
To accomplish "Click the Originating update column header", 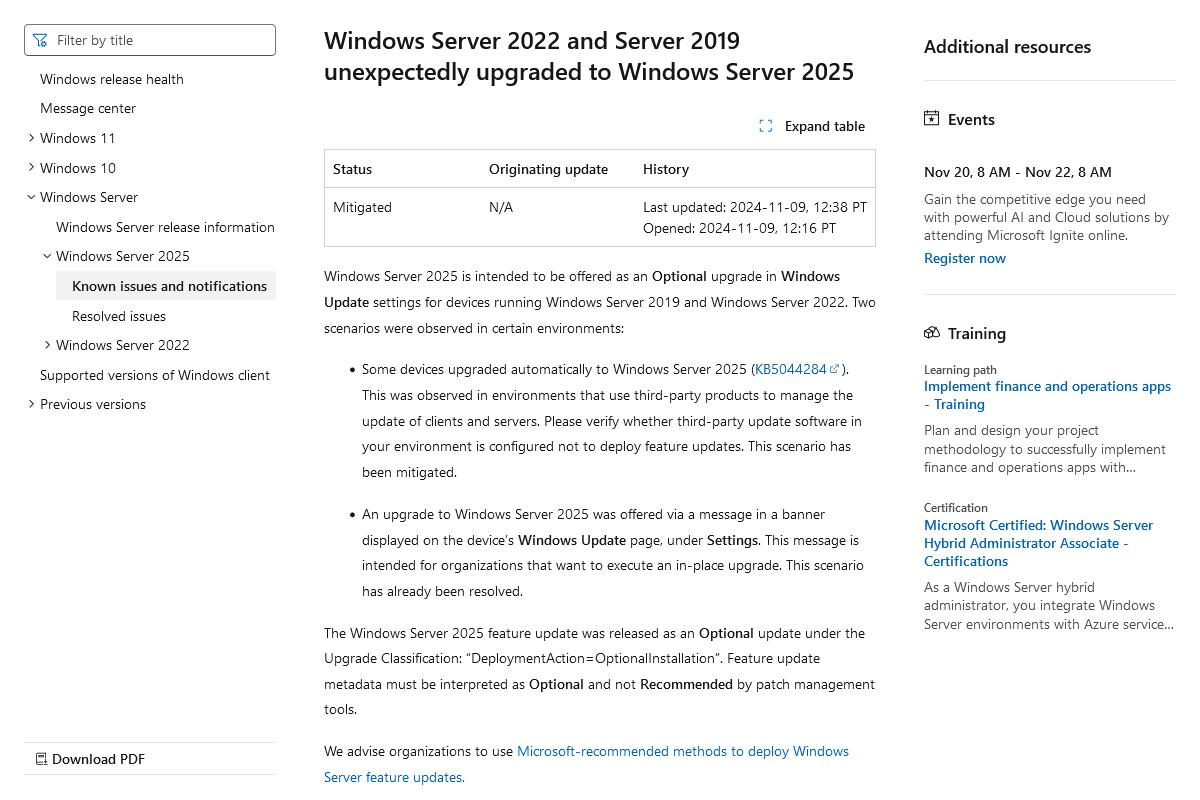I will [x=548, y=169].
